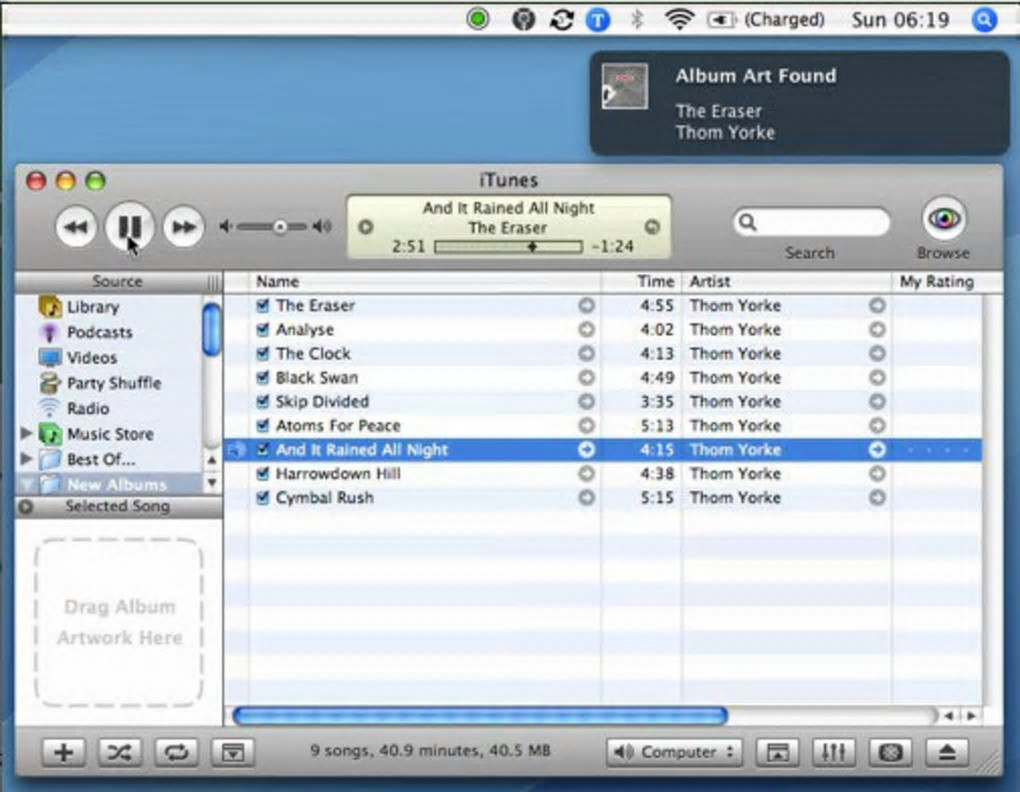Show the mini artwork video window button
1020x792 pixels.
pos(777,752)
